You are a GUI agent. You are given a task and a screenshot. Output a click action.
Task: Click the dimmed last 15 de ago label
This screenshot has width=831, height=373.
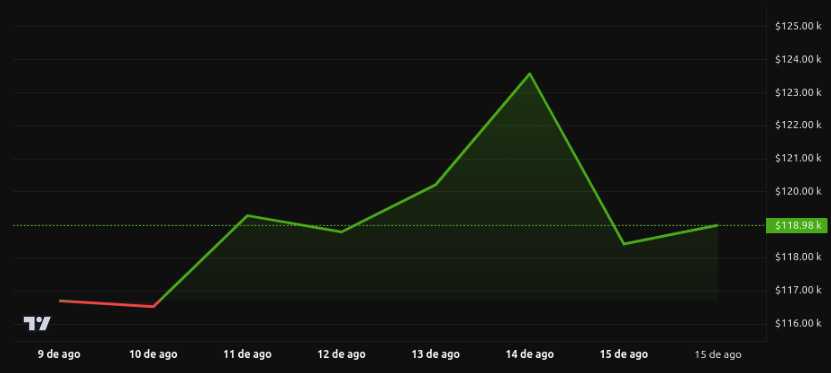pos(718,354)
